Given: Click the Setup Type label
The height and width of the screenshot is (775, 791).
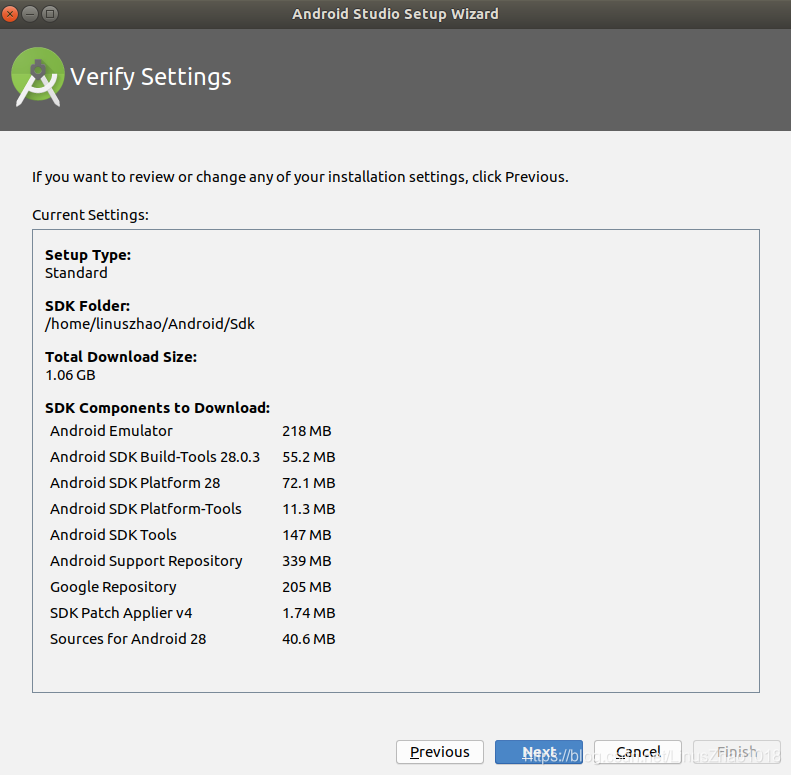Looking at the screenshot, I should click(88, 255).
